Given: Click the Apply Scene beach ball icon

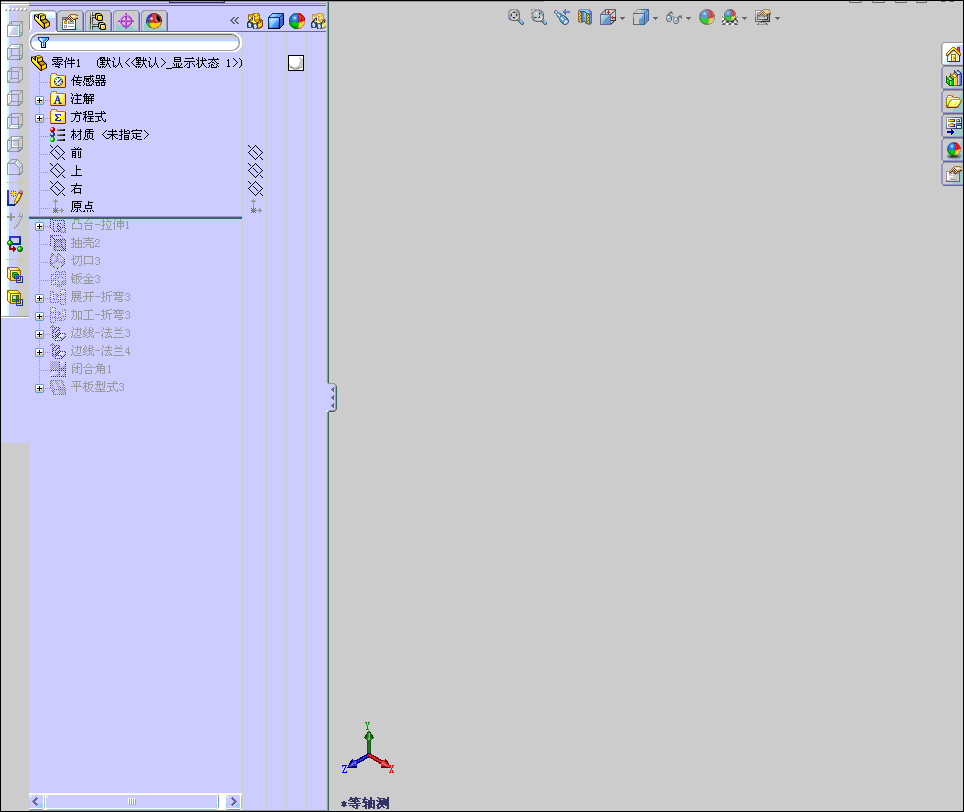Looking at the screenshot, I should 705,17.
